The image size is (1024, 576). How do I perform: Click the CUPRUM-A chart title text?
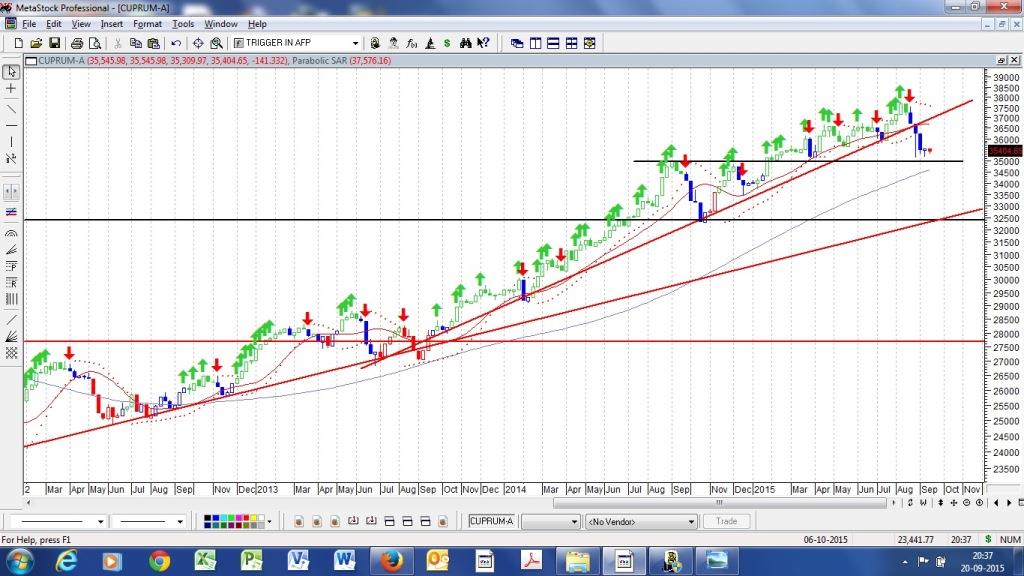pos(61,61)
